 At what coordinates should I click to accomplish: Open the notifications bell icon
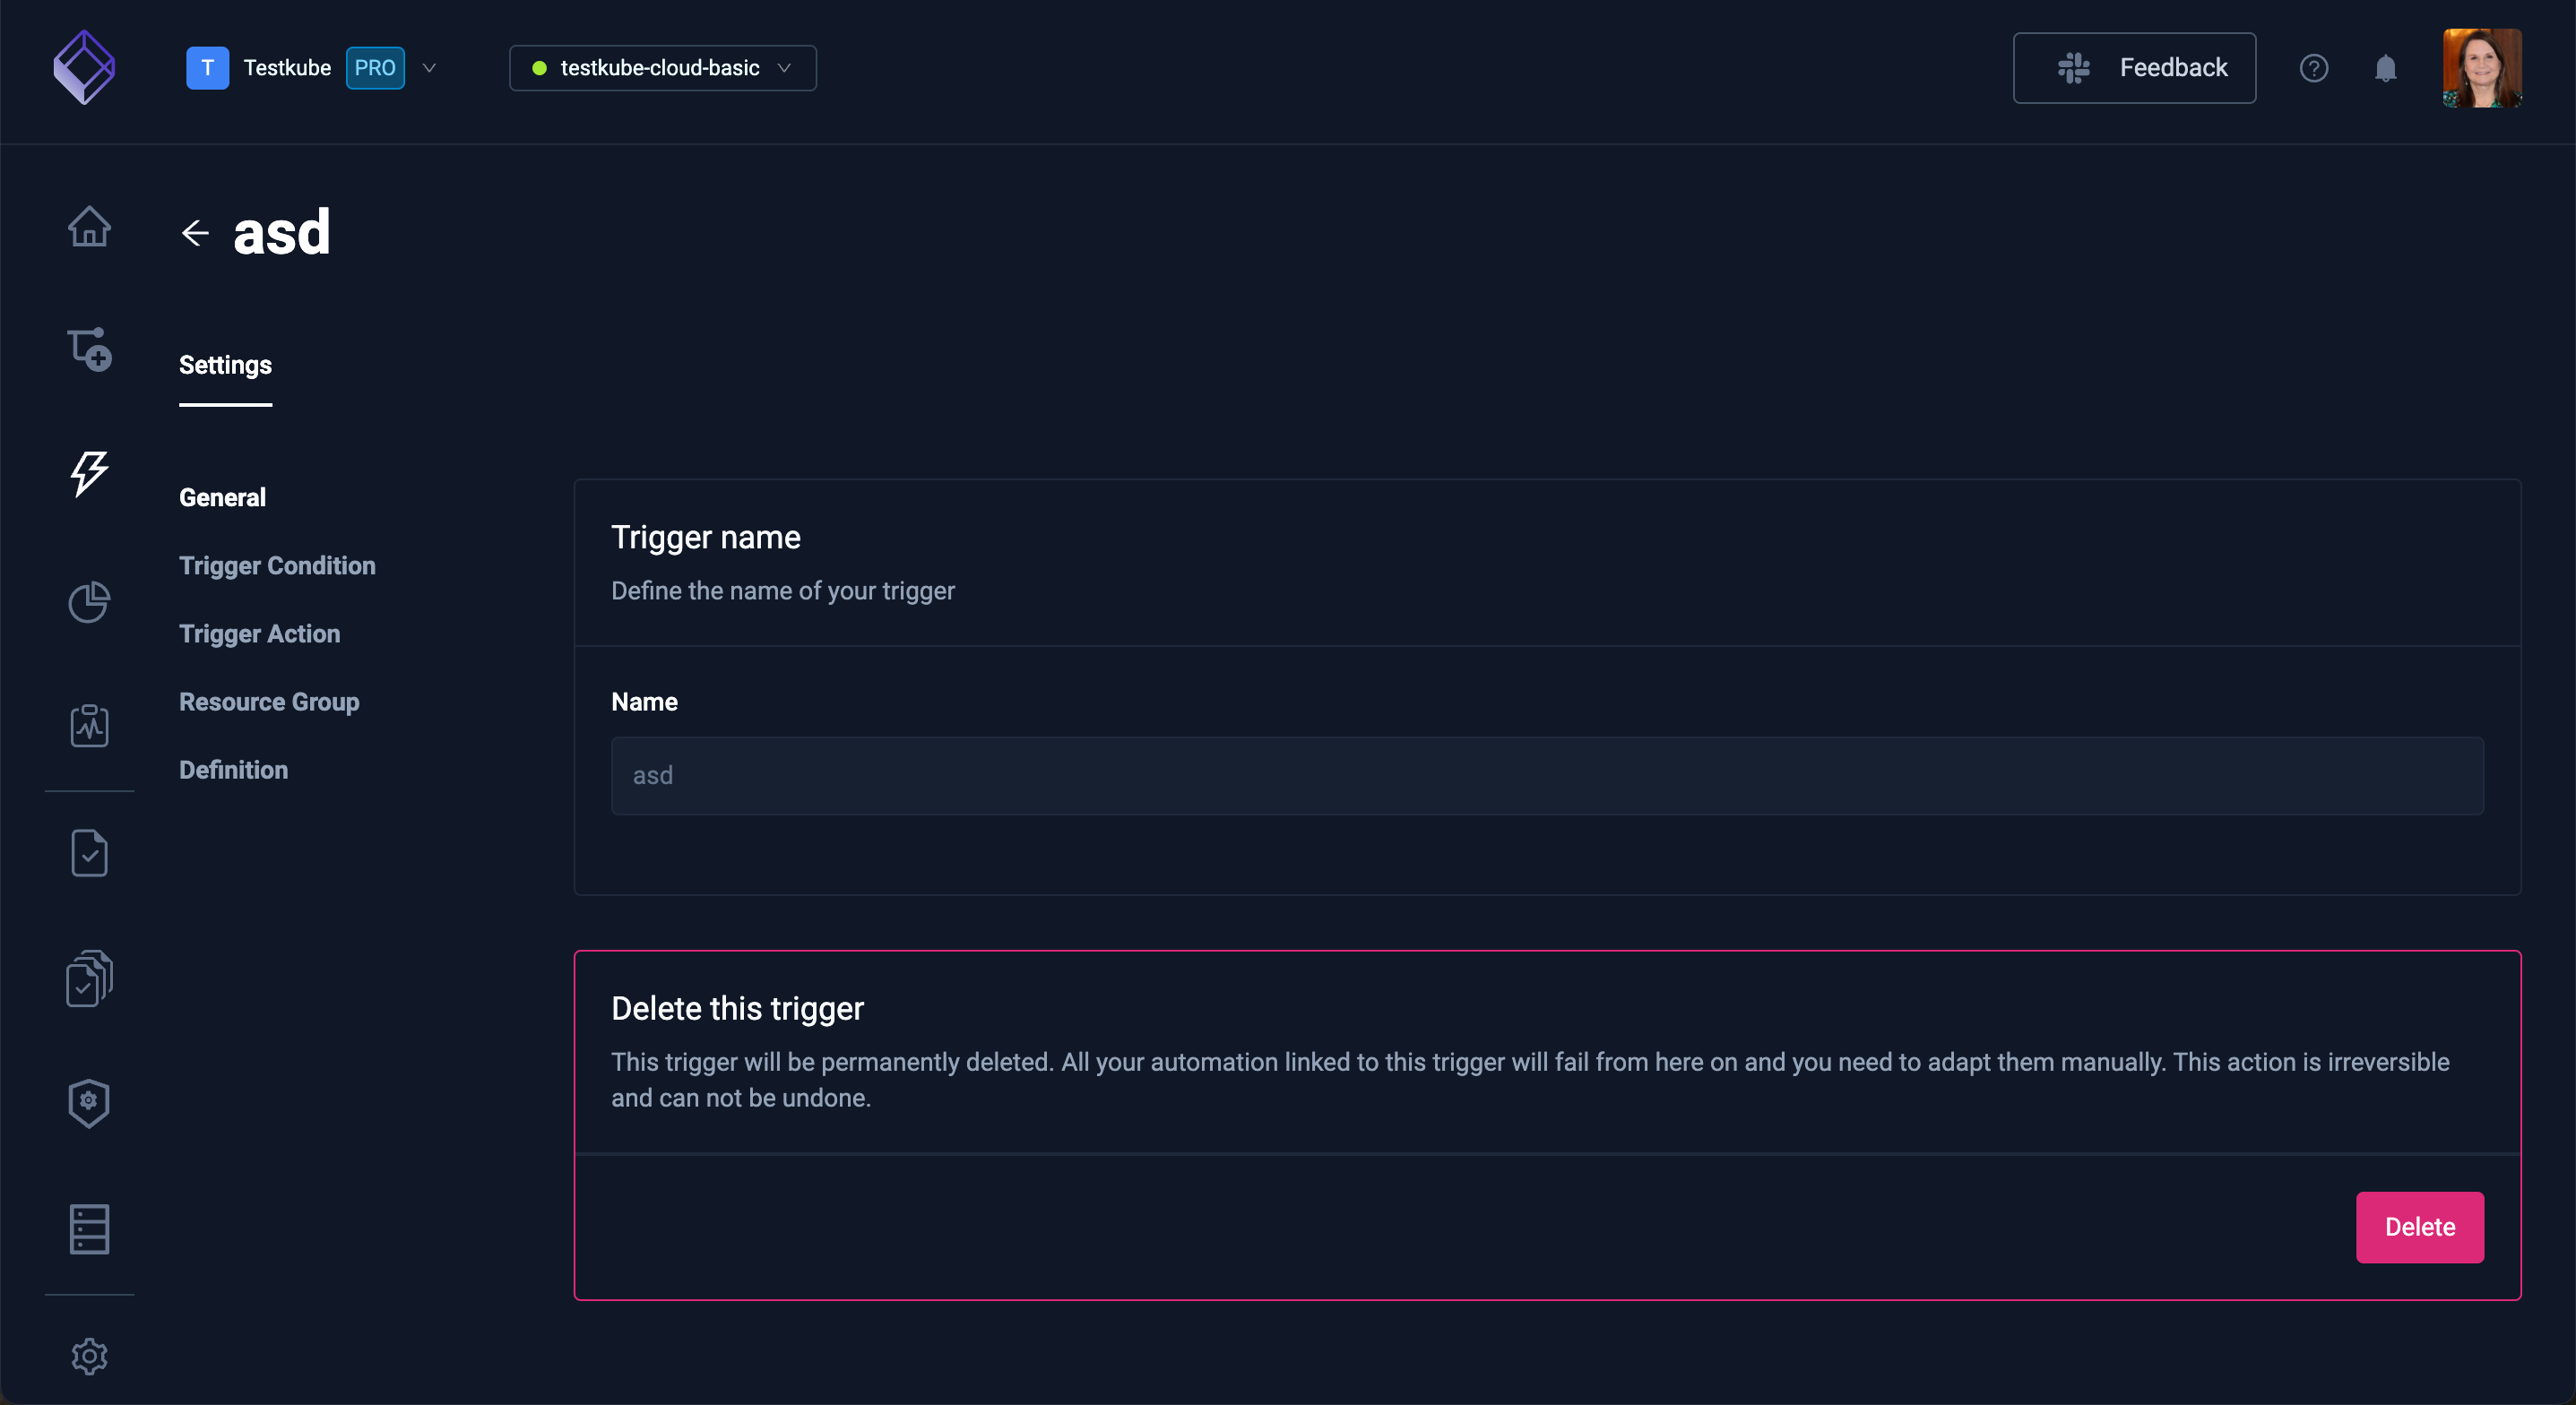2386,67
